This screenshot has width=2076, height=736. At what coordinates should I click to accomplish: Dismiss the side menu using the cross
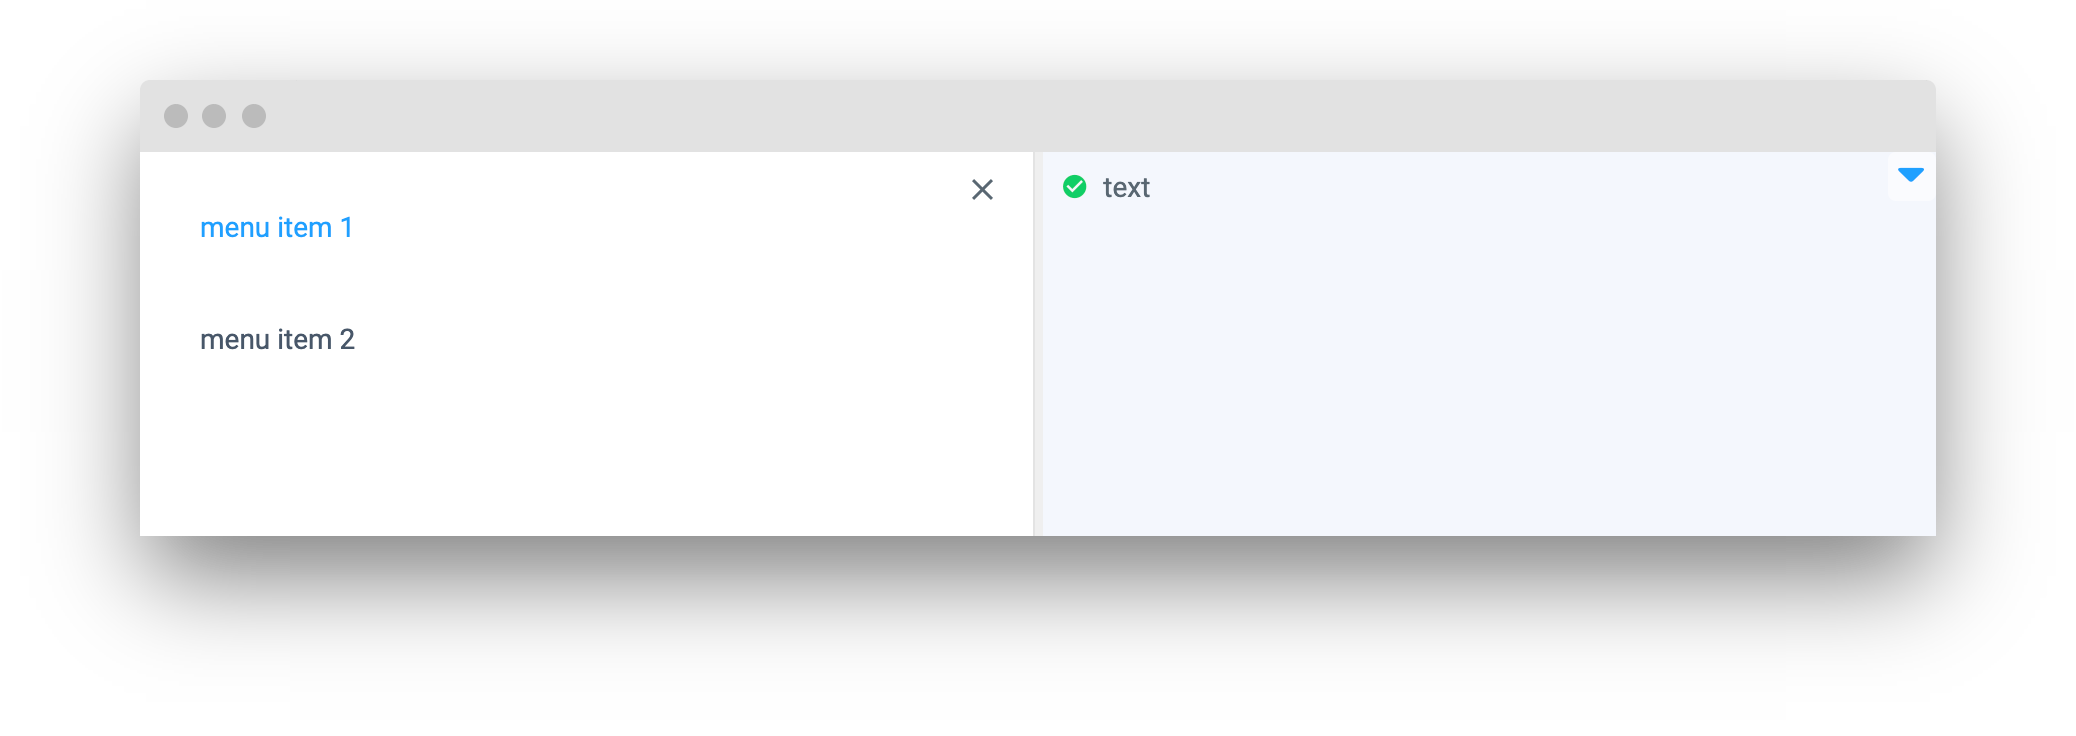coord(982,190)
